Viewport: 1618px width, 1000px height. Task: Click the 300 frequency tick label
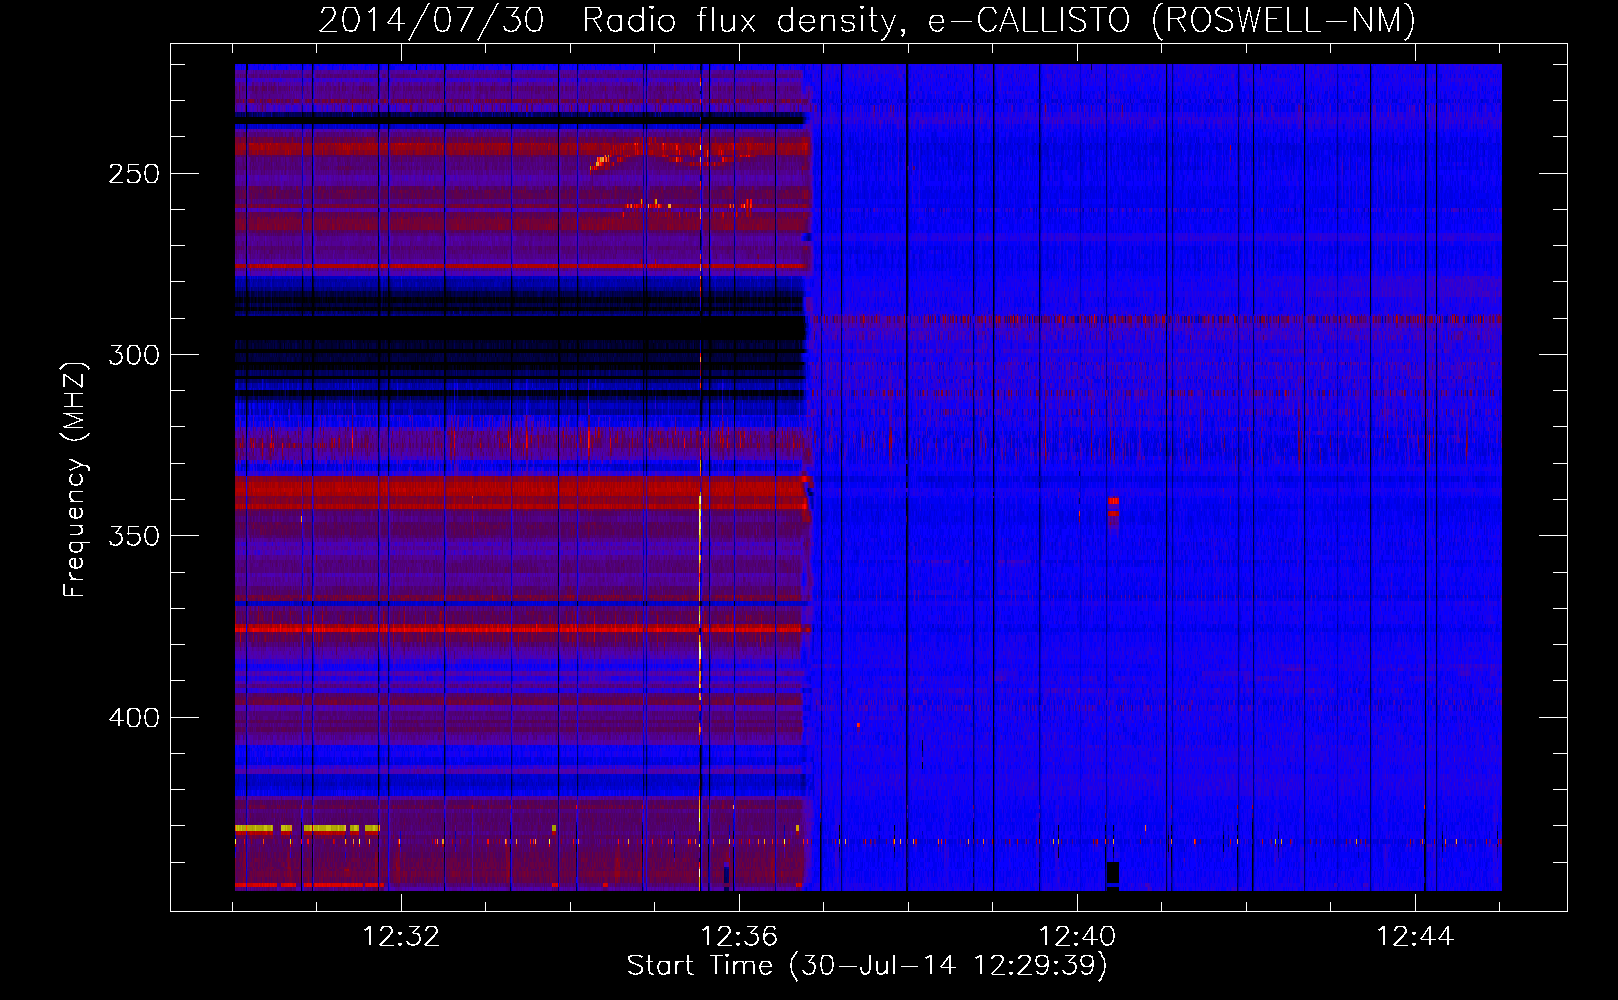pos(134,355)
